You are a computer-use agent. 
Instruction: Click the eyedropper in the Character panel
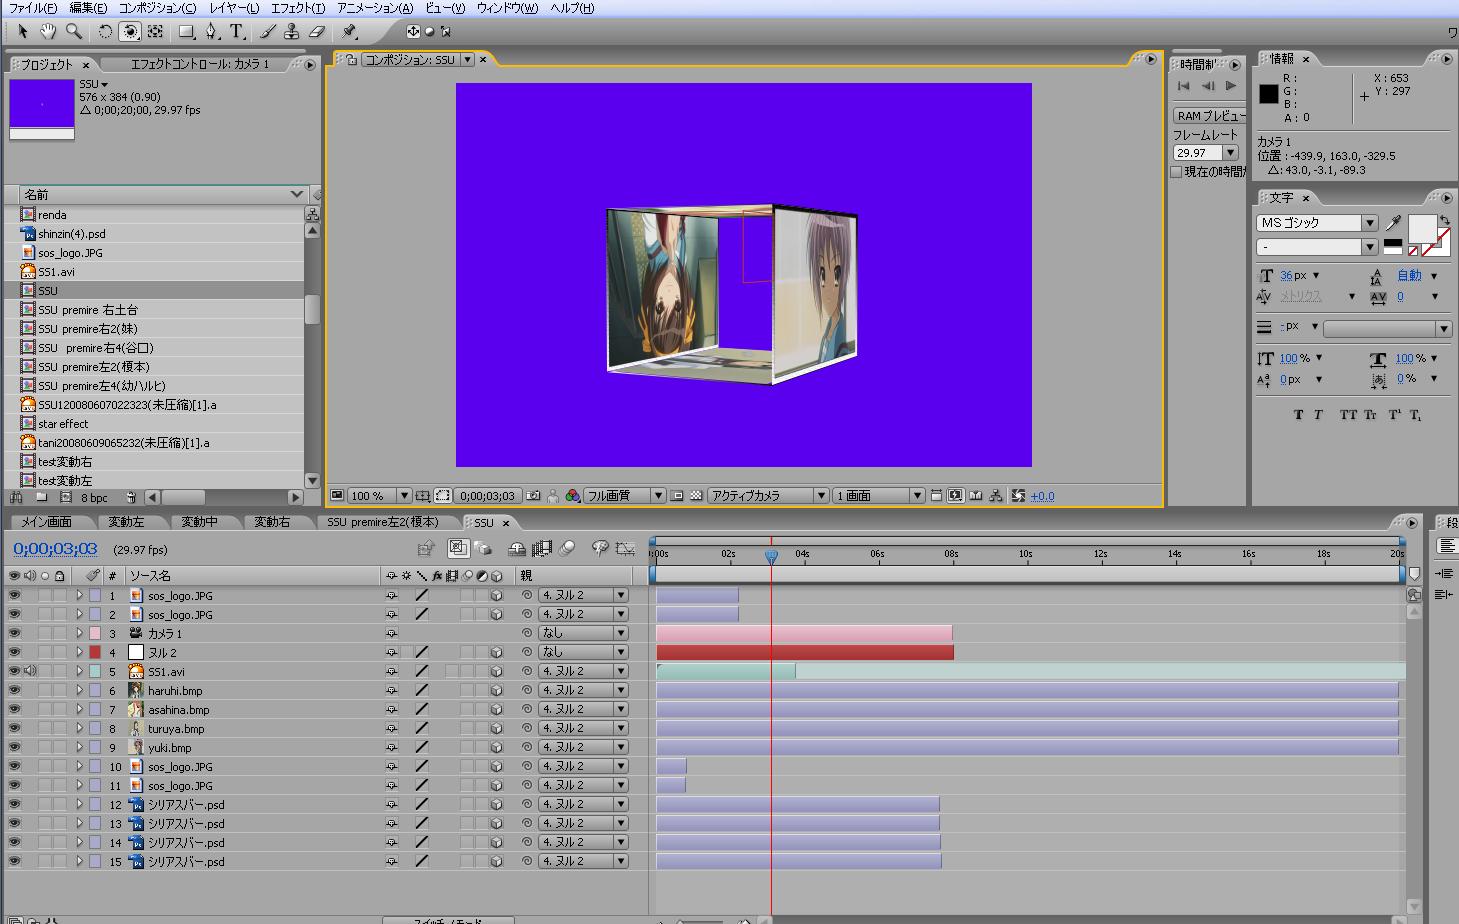[1394, 223]
